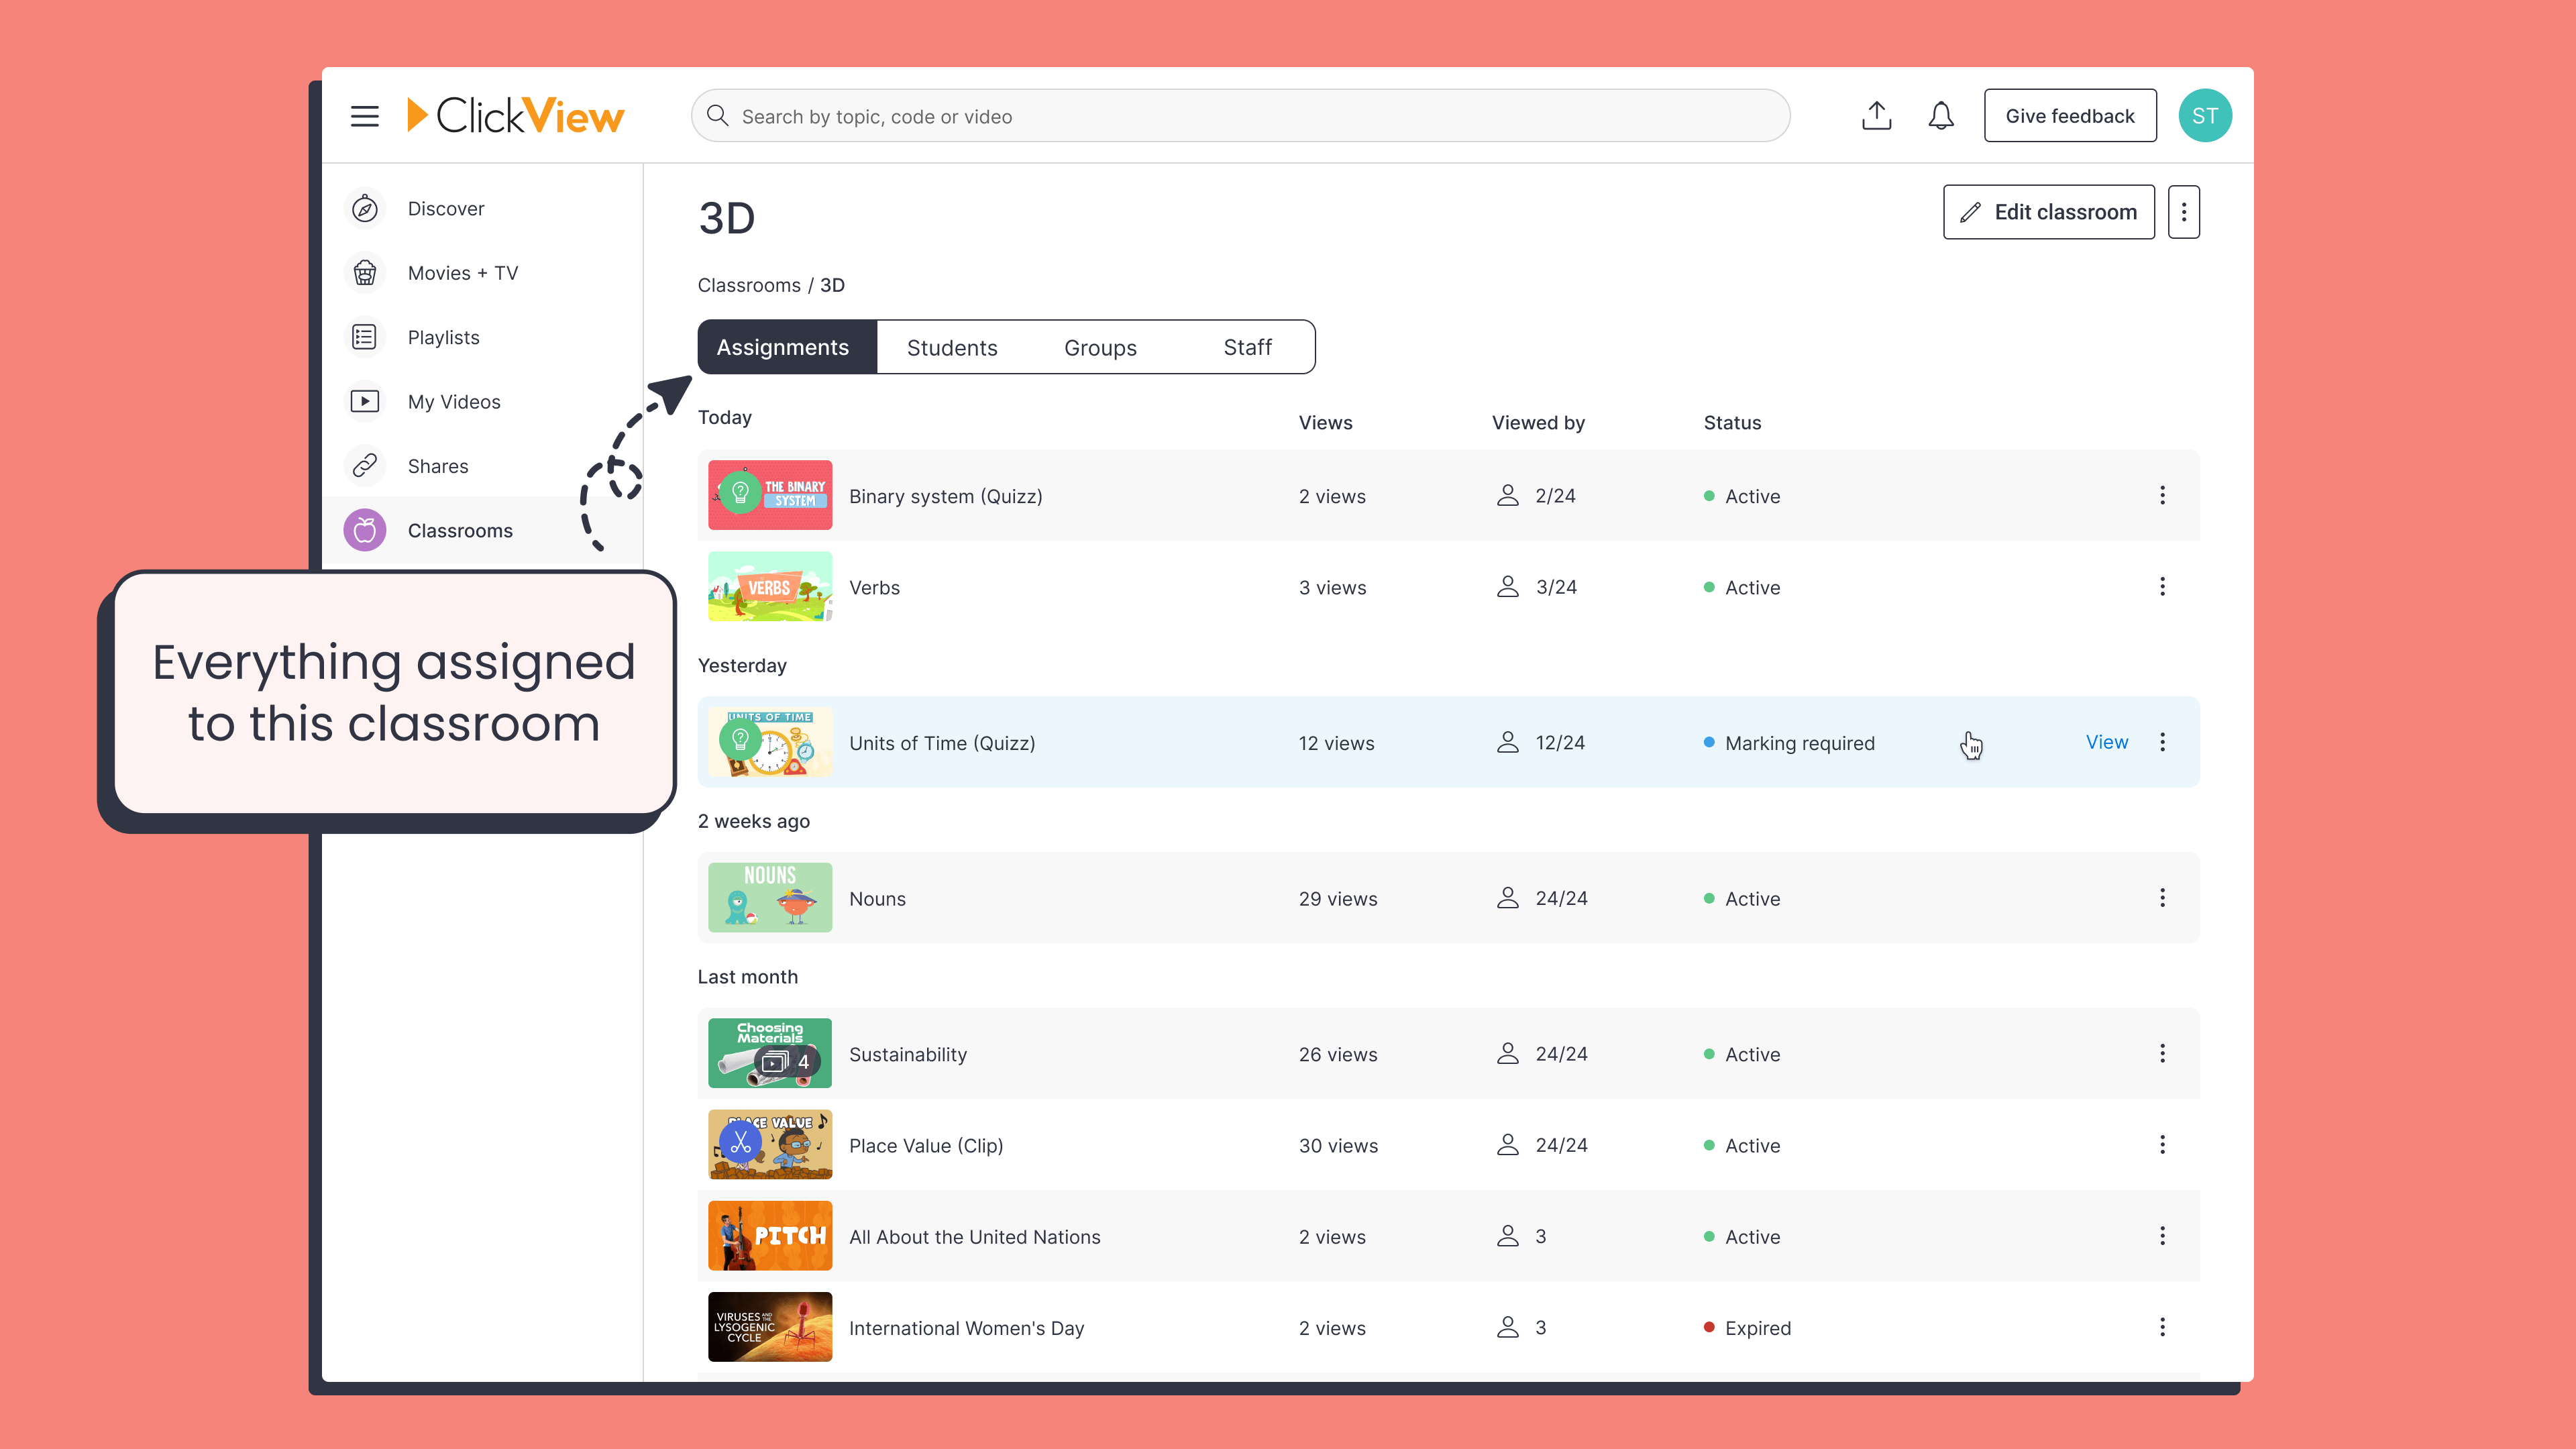Open options for Nouns assignment
Screen dimensions: 2576x1449
point(2162,898)
